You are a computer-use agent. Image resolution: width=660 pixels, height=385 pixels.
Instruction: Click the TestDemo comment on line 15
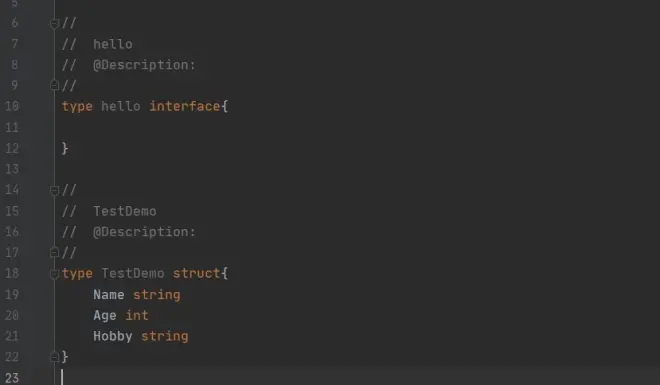[125, 211]
